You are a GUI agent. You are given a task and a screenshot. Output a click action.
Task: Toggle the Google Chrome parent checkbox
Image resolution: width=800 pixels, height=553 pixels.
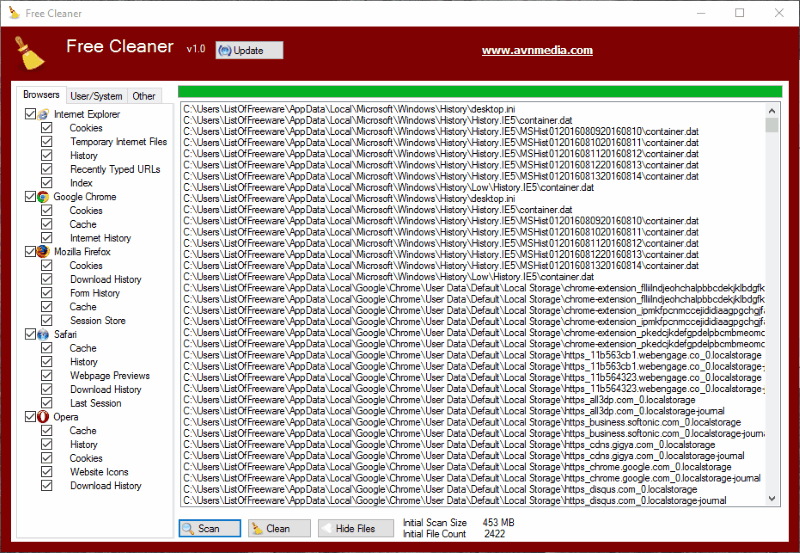30,196
